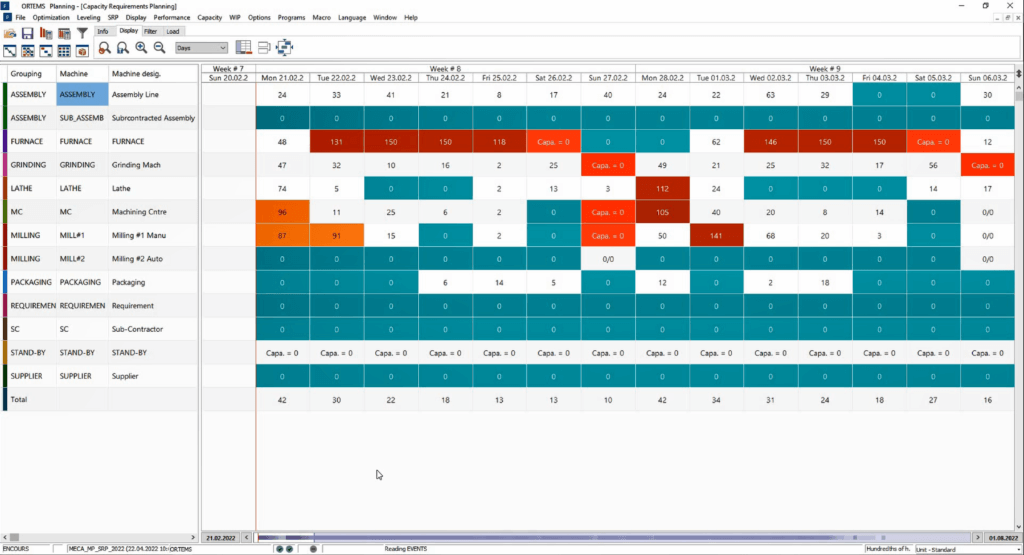Click the color-coded table display icon
This screenshot has width=1024, height=555.
(x=243, y=48)
